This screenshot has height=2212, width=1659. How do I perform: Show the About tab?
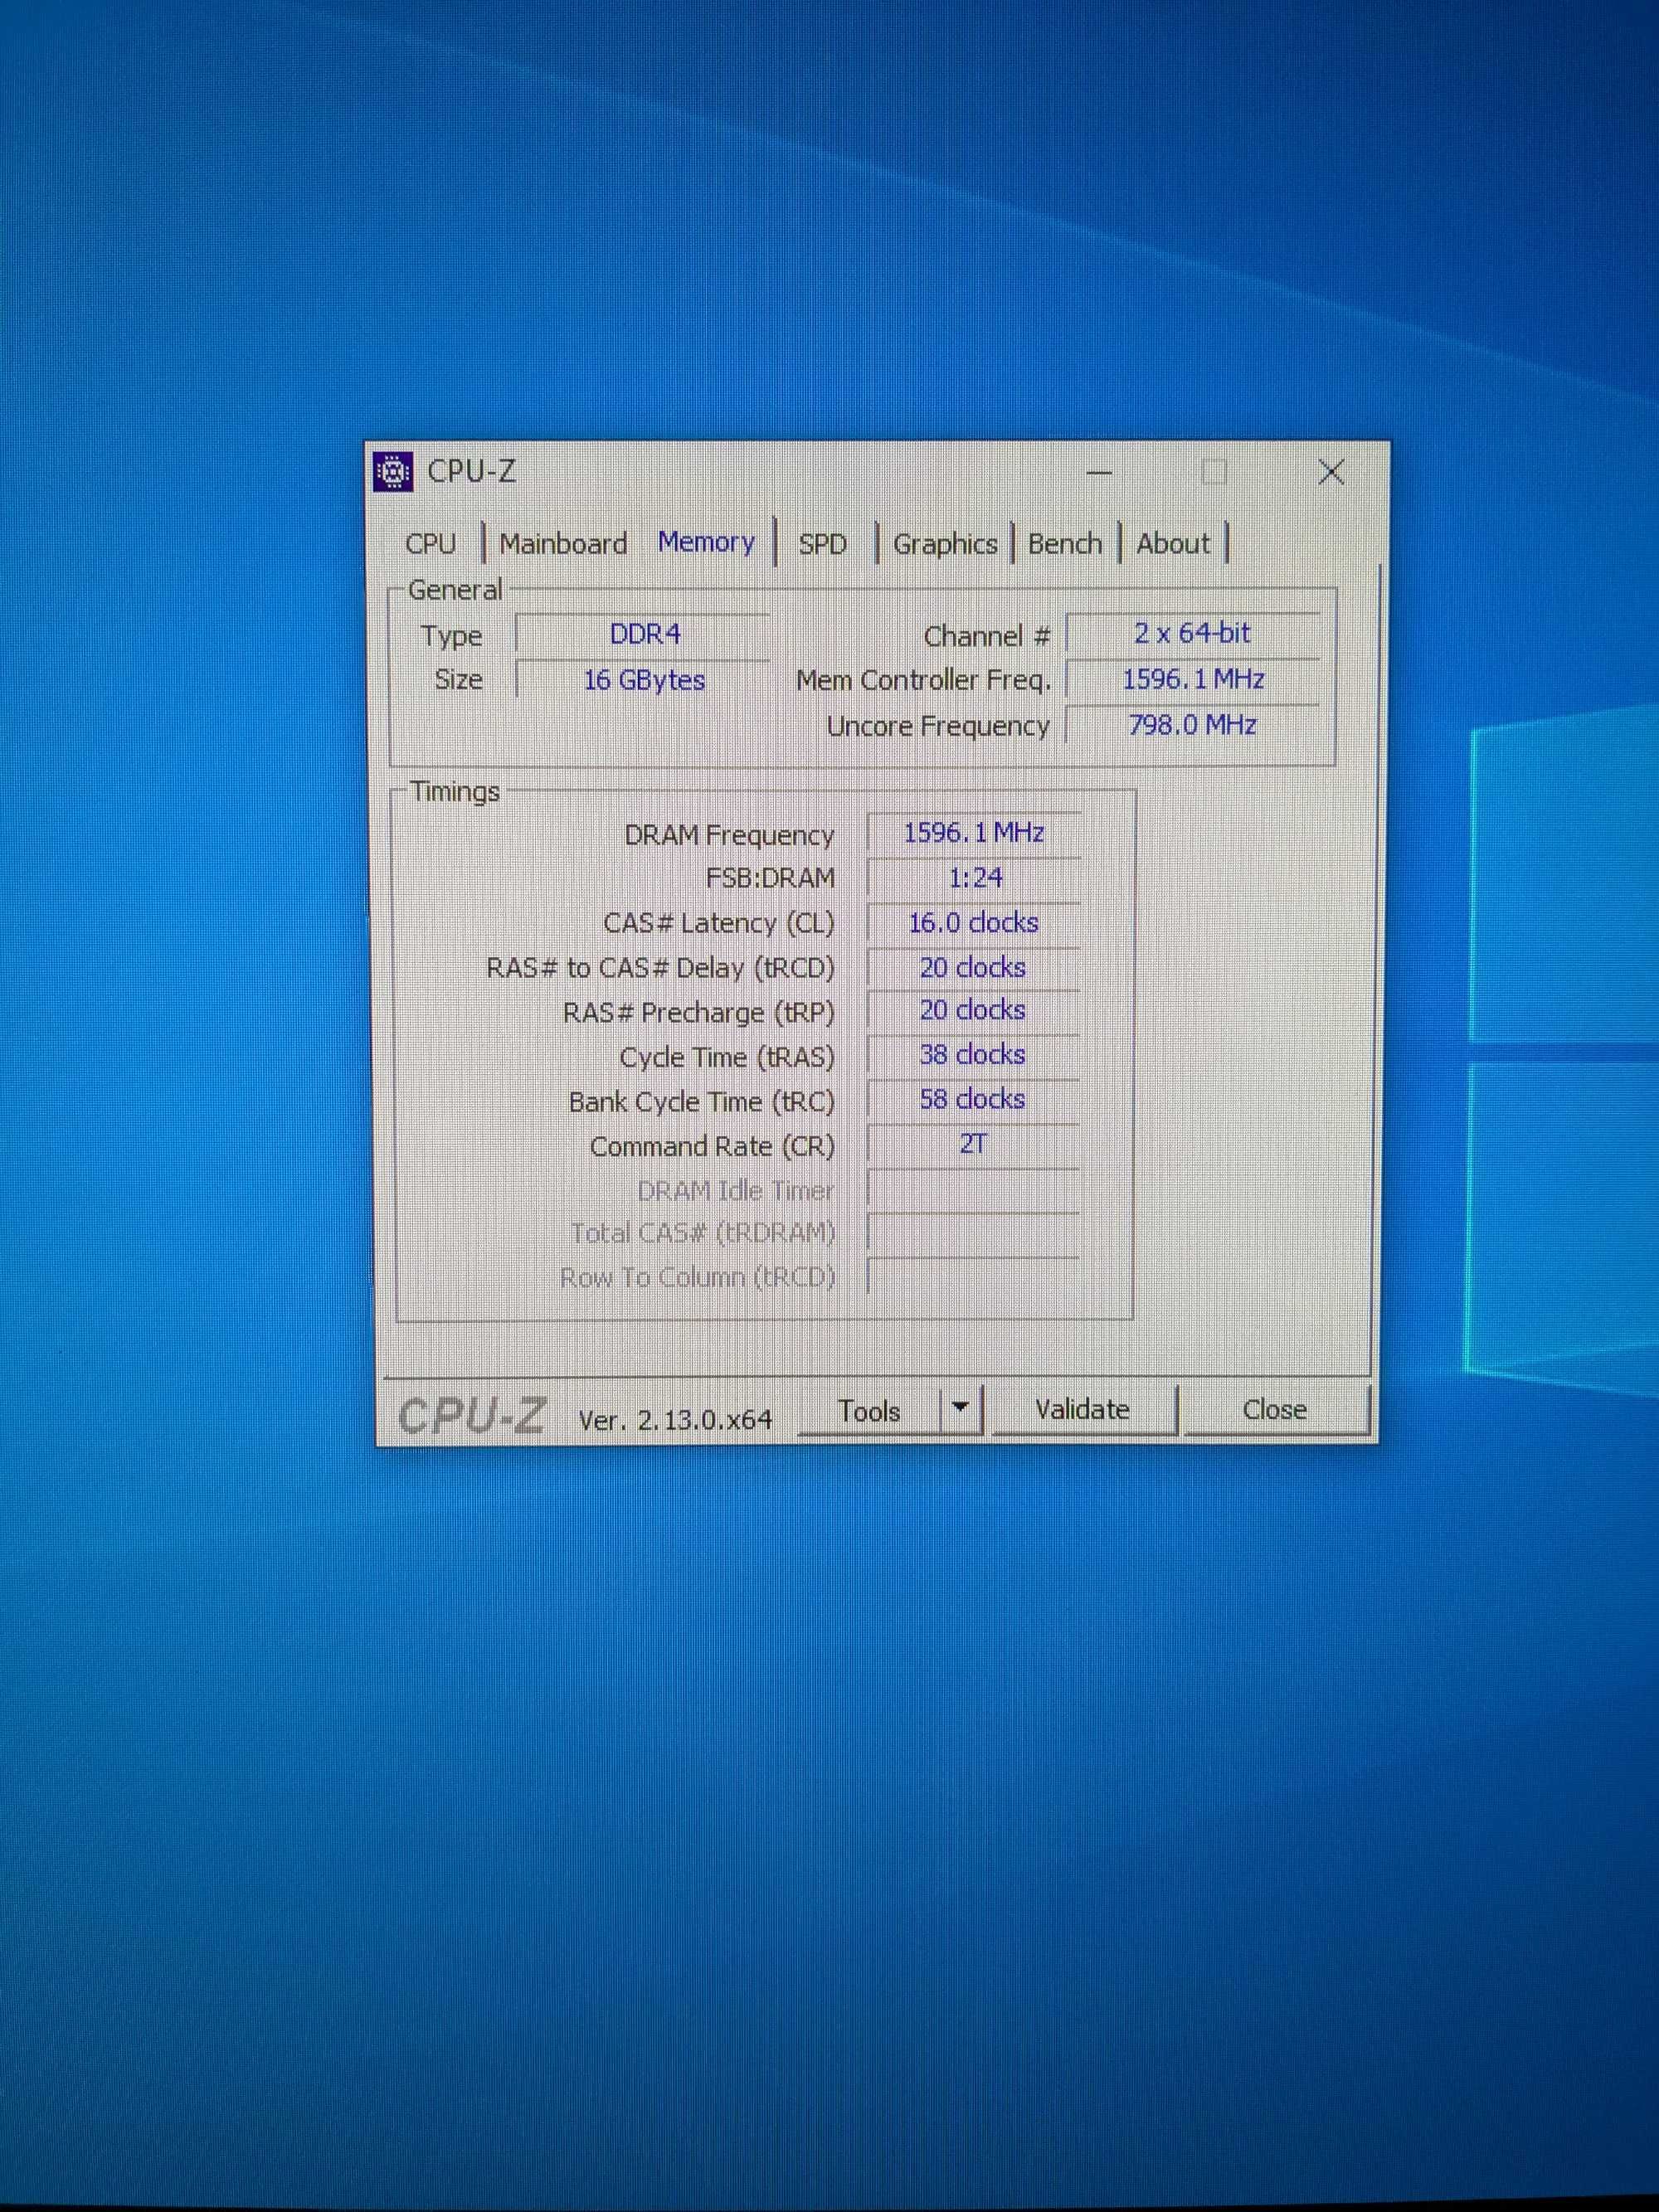(x=1173, y=544)
